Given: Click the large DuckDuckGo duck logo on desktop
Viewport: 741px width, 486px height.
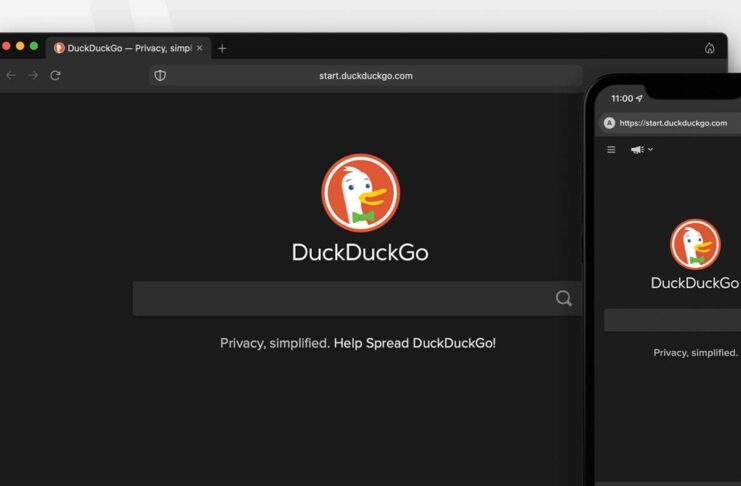Looking at the screenshot, I should pyautogui.click(x=361, y=192).
